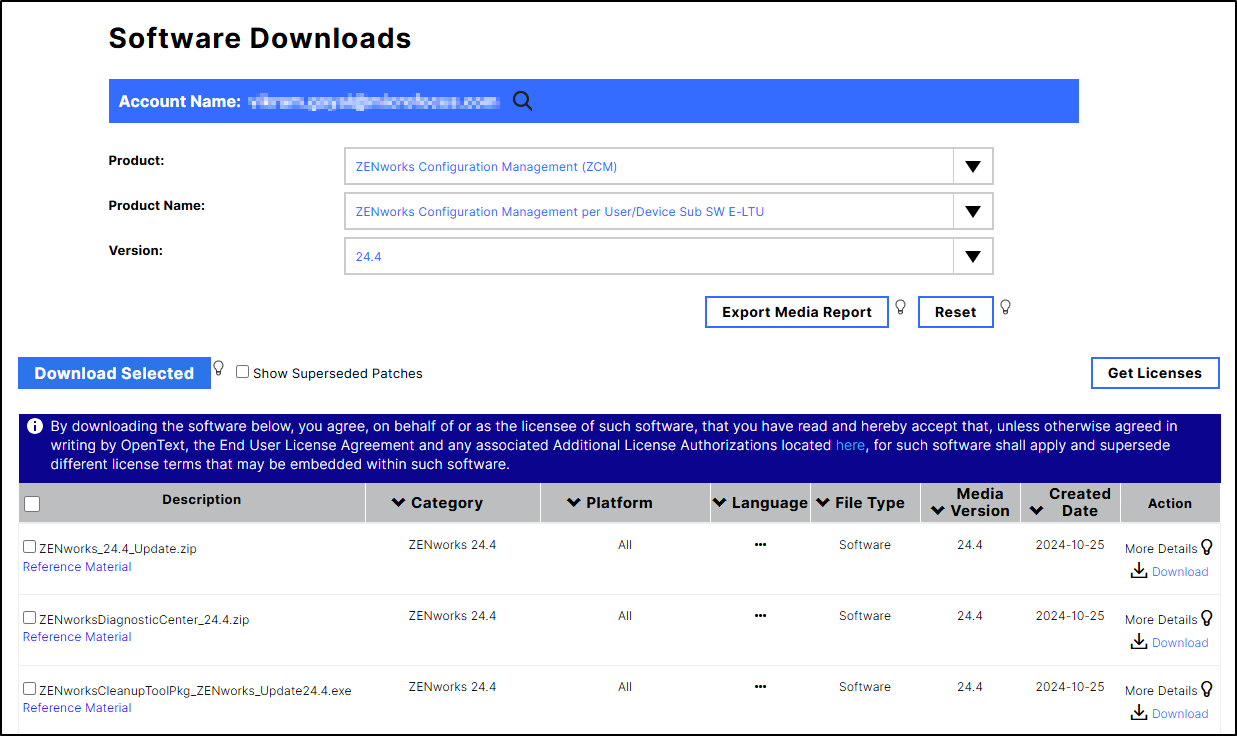Open Reference Material under ZENworksCleanupToolPkg file
This screenshot has height=736, width=1237.
77,708
